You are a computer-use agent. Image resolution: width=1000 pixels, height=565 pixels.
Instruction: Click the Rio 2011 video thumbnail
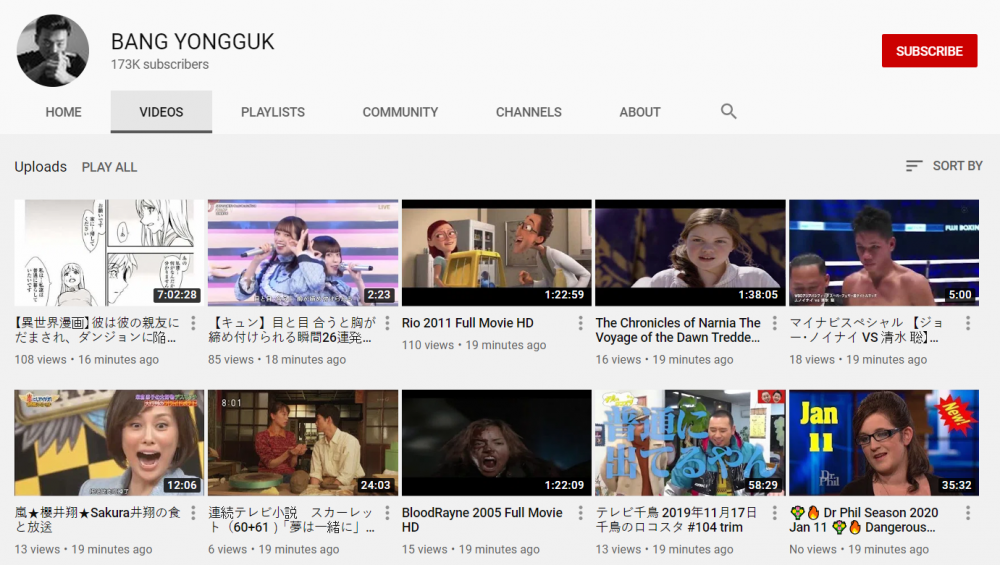pos(497,253)
